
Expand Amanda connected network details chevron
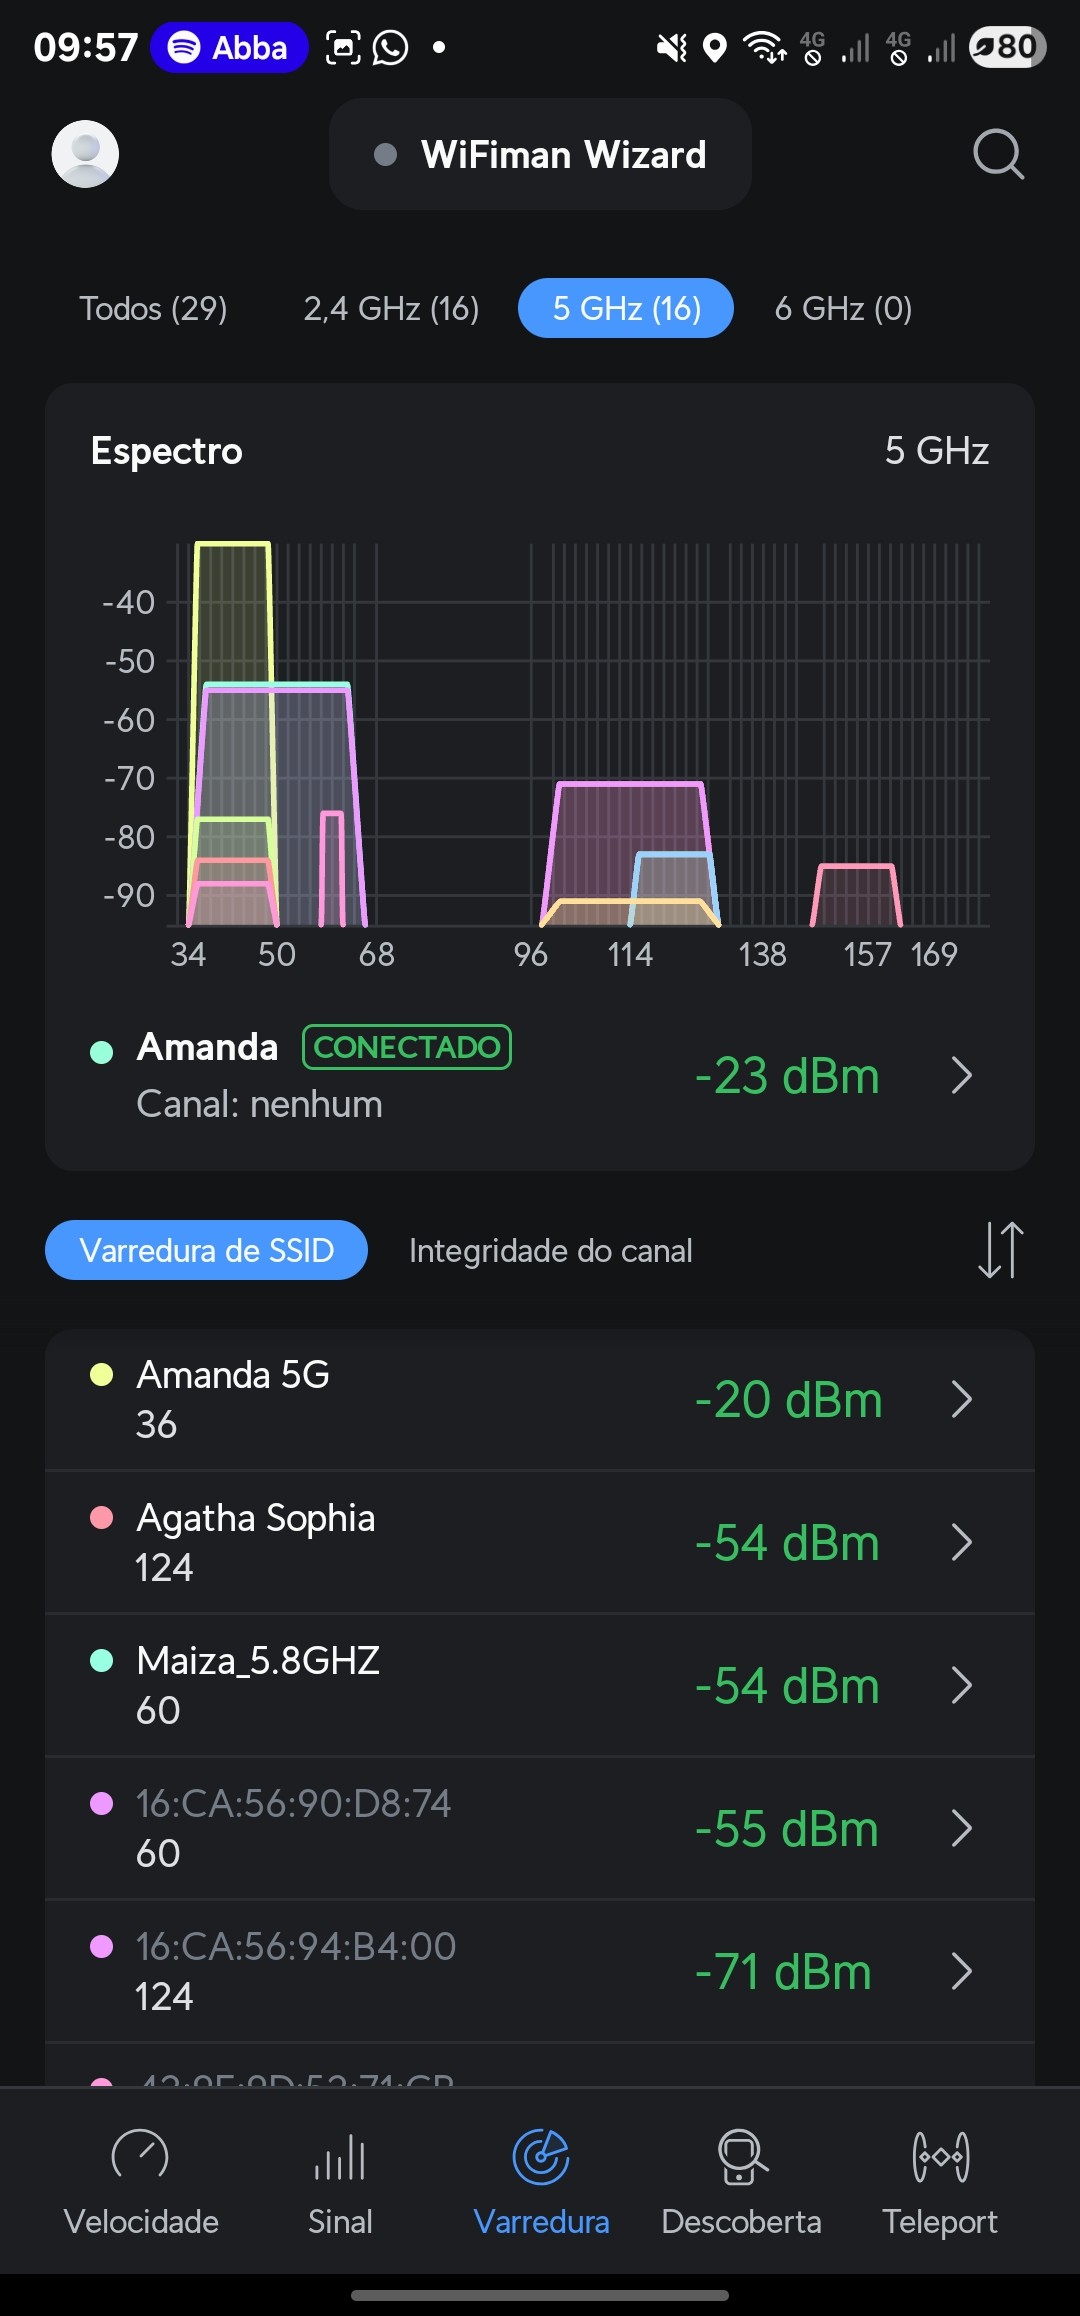[x=962, y=1076]
